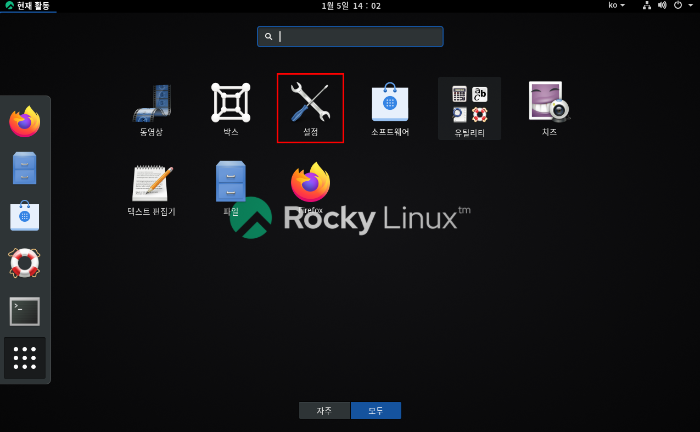This screenshot has height=432, width=700.
Task: Open the 설정 (Settings) app
Action: tap(310, 109)
